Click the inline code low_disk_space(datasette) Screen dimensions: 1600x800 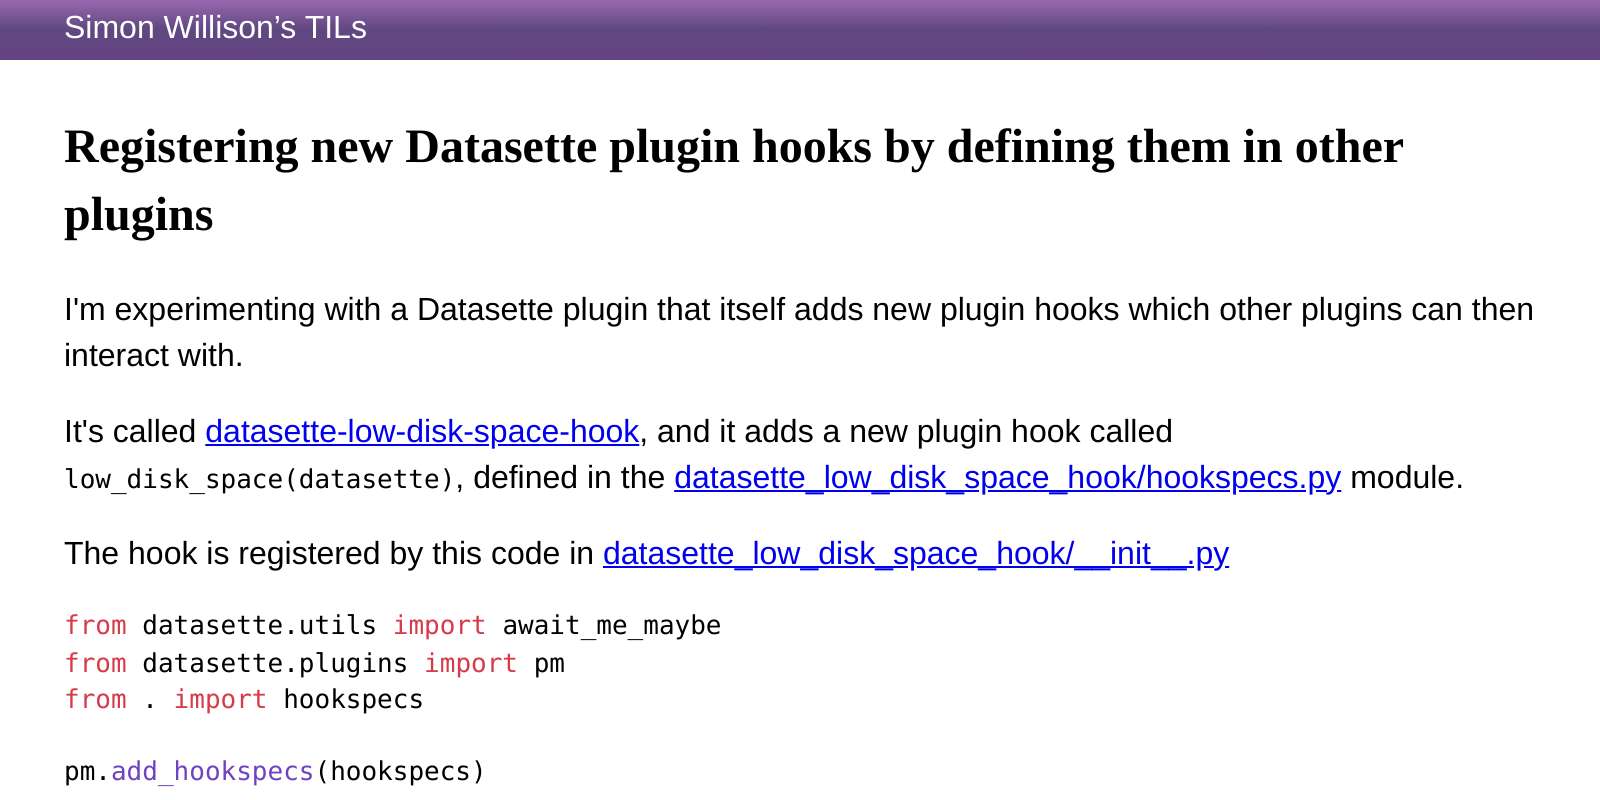(260, 479)
